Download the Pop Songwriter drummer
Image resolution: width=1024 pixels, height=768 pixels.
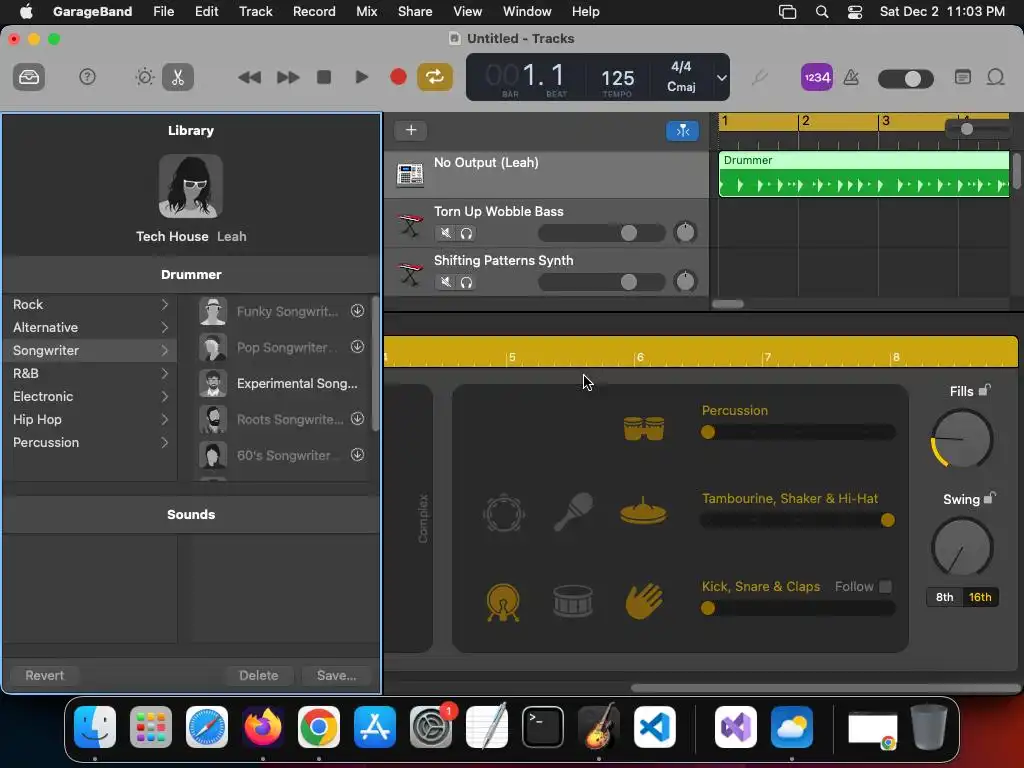[x=357, y=347]
